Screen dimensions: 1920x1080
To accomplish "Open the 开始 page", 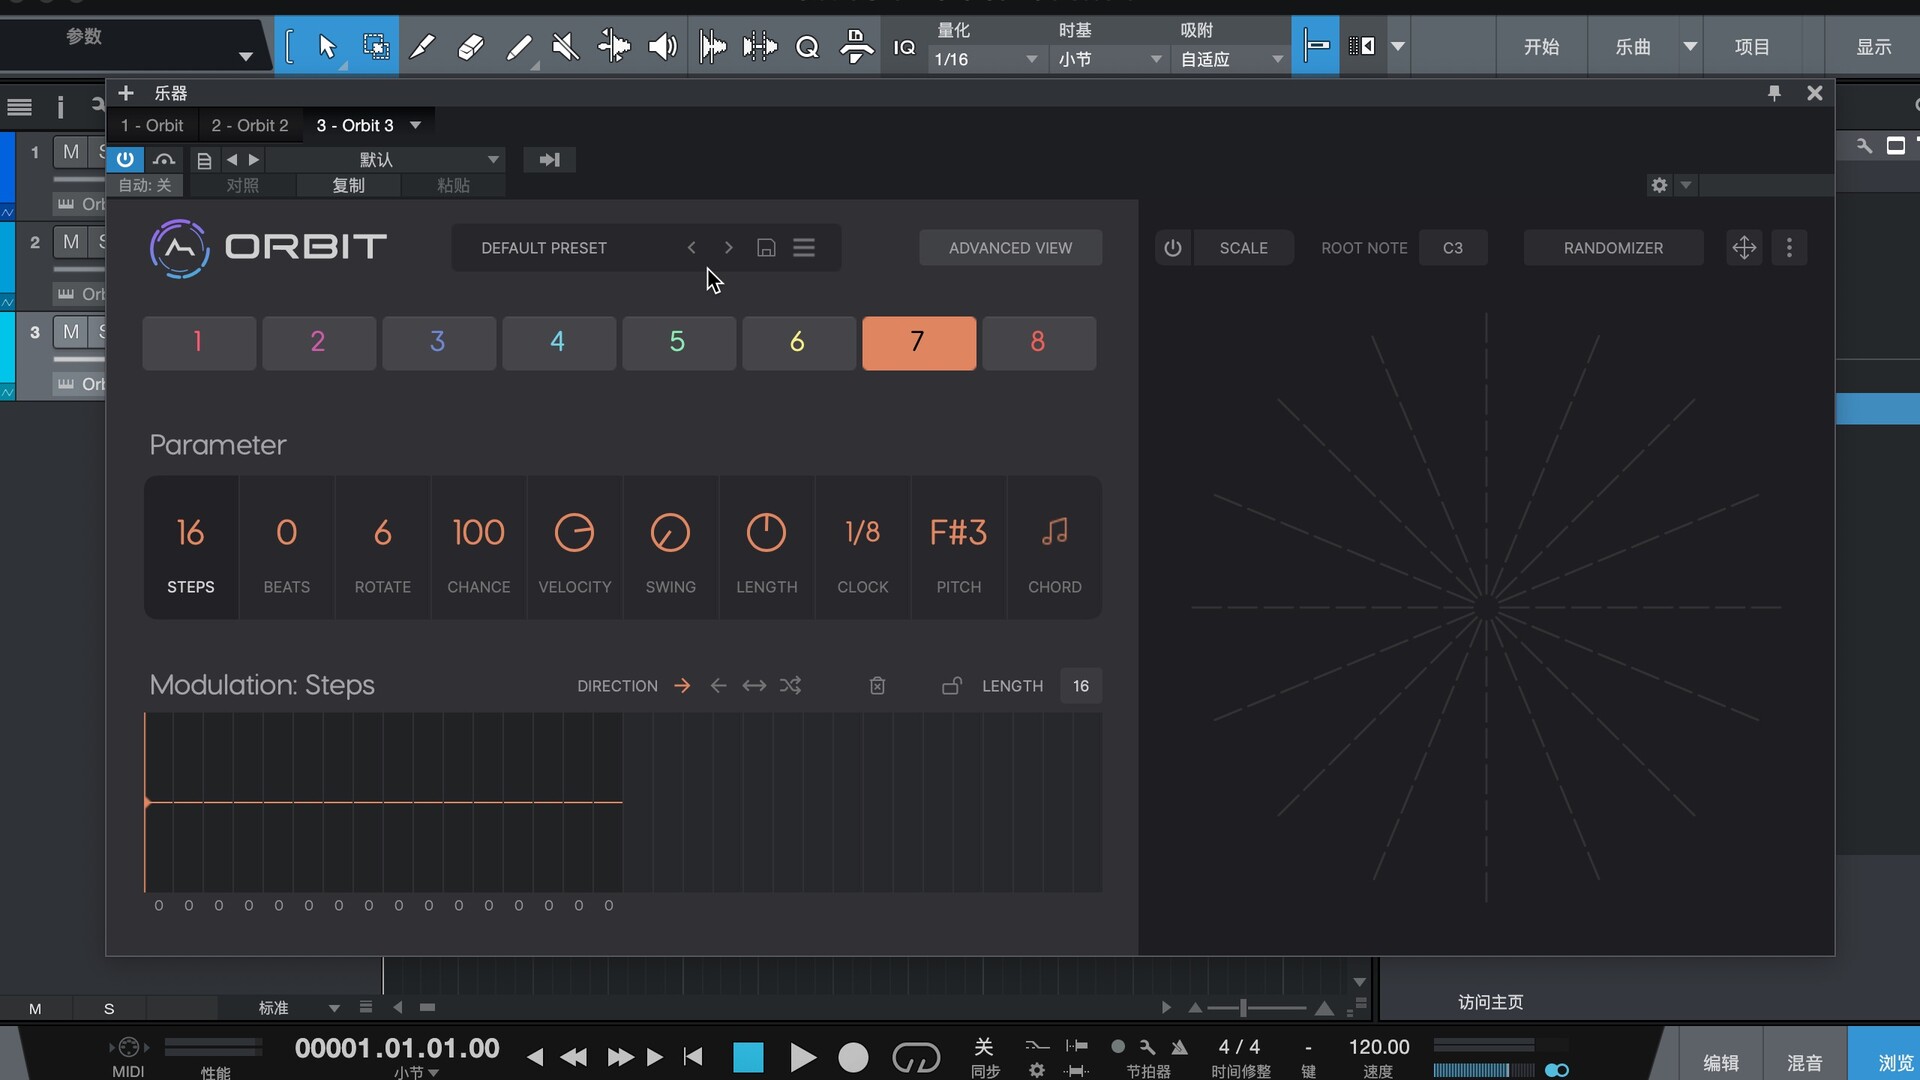I will click(1541, 47).
